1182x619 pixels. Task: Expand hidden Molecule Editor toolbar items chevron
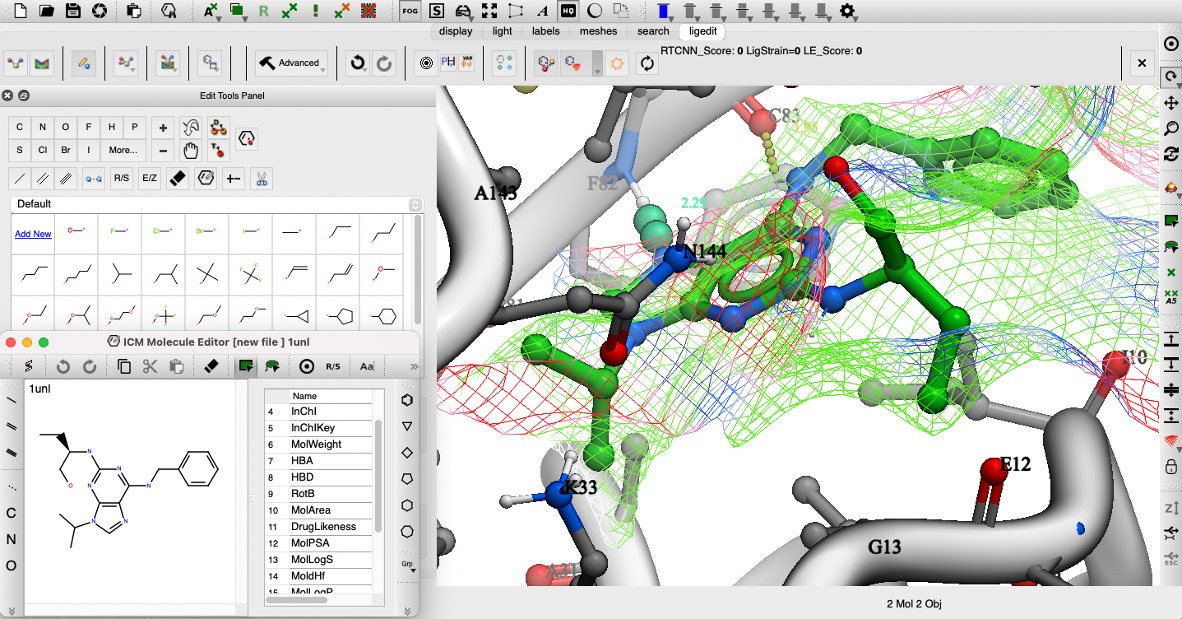point(414,366)
